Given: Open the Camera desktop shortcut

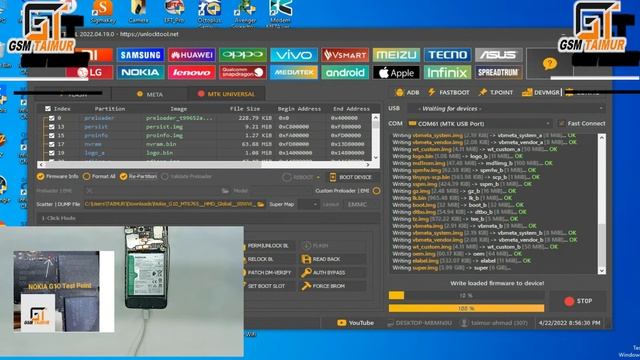Looking at the screenshot, I should pyautogui.click(x=138, y=11).
